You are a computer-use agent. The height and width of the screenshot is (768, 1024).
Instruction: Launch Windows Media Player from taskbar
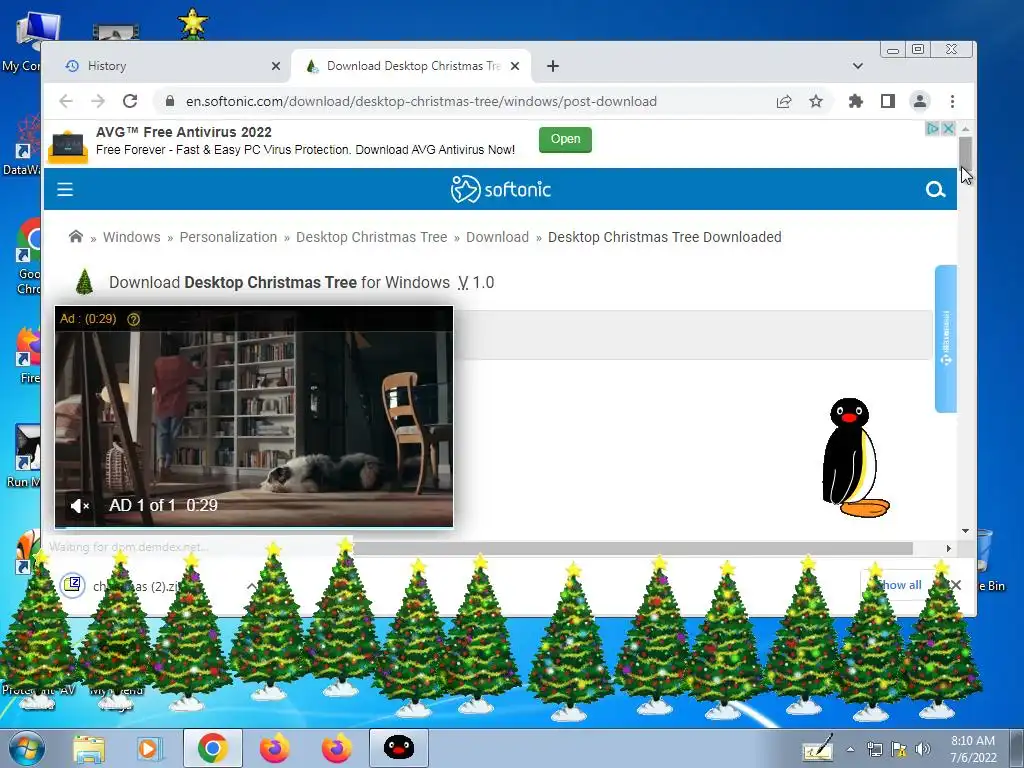coord(149,748)
